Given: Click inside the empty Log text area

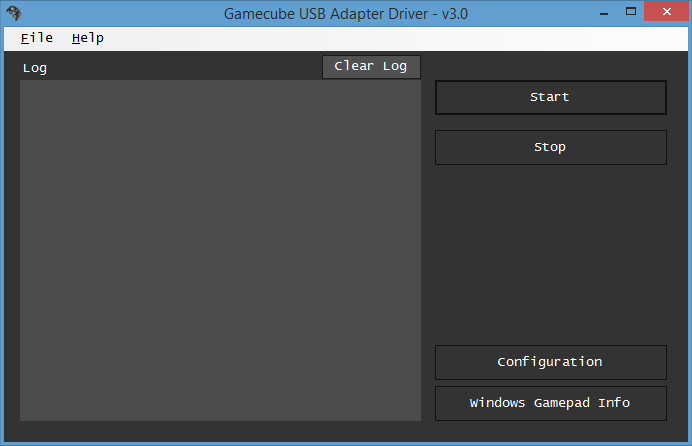Looking at the screenshot, I should pos(220,250).
